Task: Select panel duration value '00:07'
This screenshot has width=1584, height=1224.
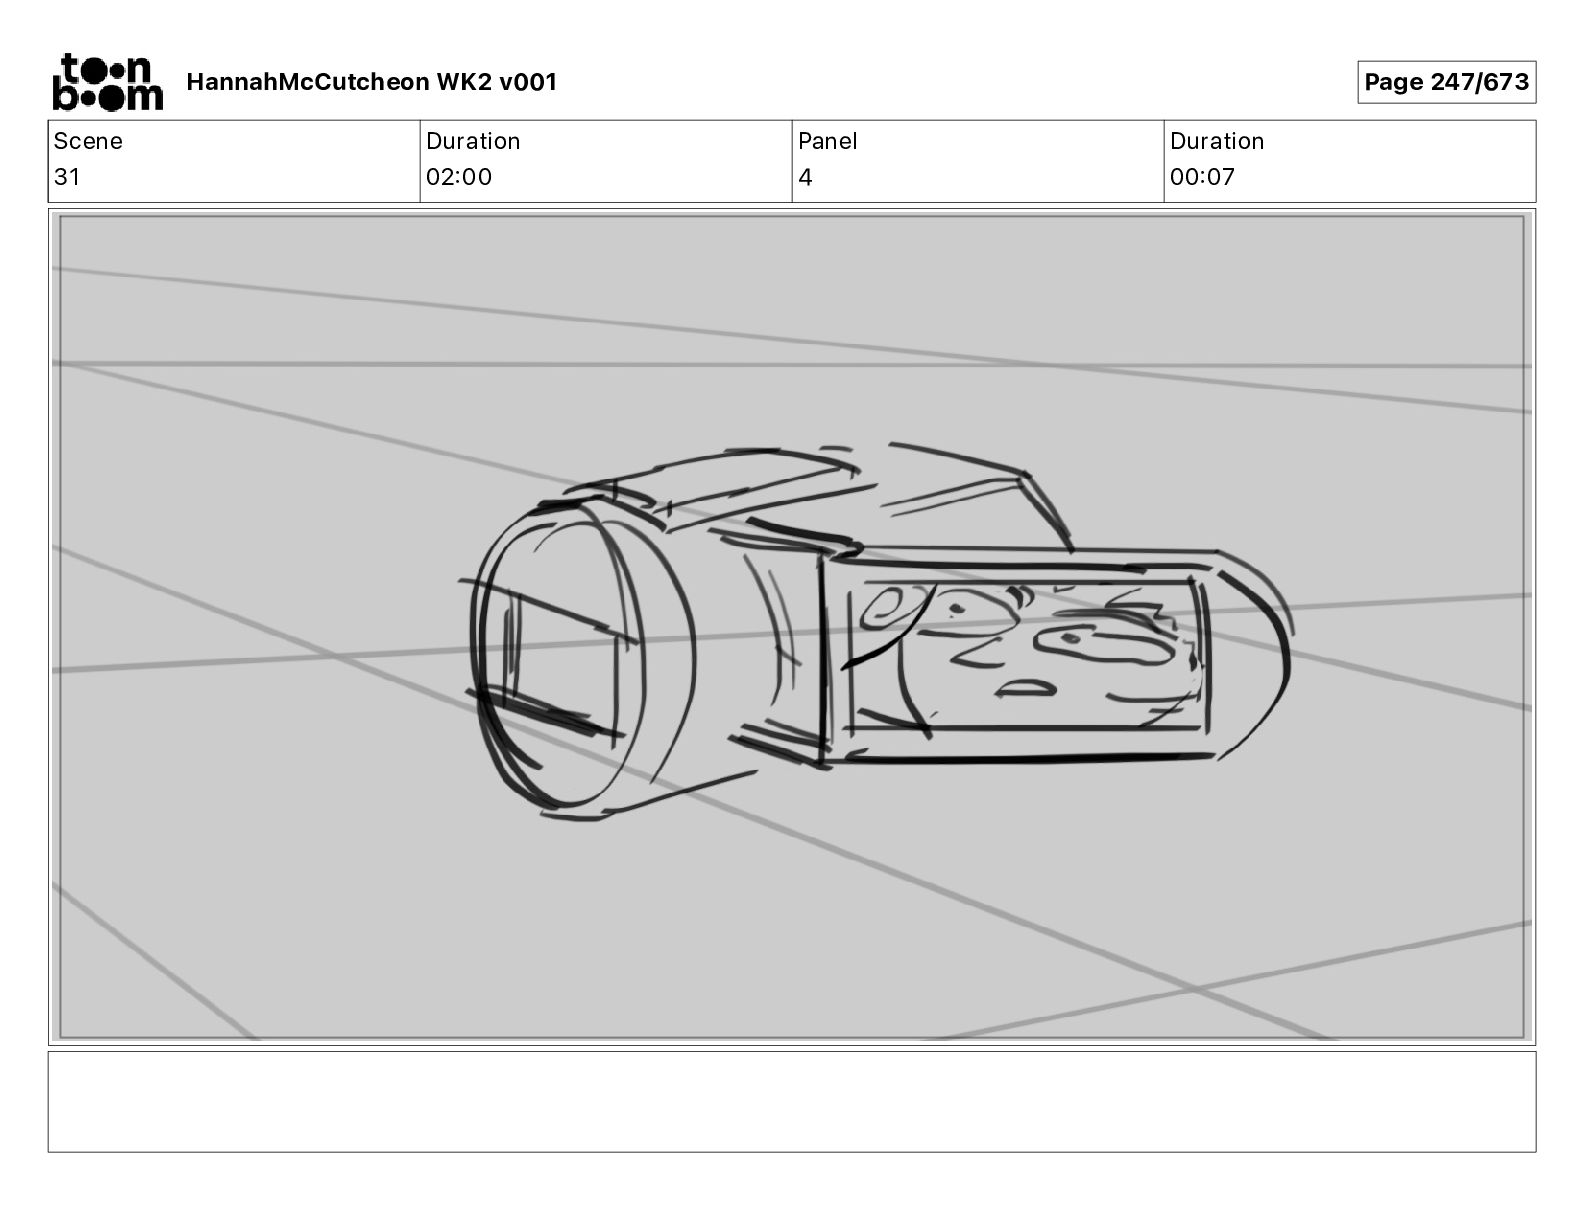Action: (1203, 177)
